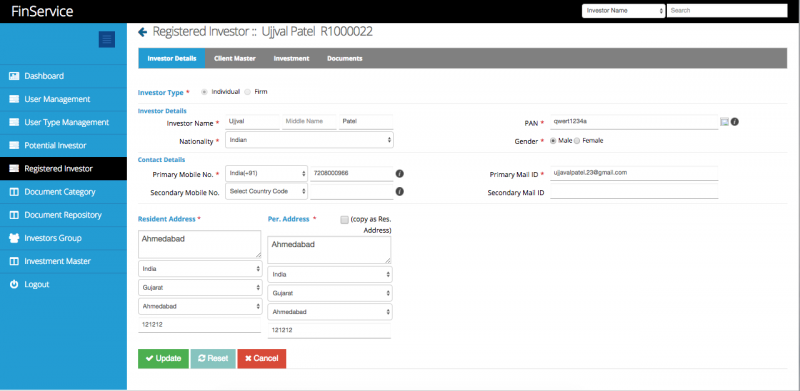Switch to the Documents tab
This screenshot has height=391, width=800.
(x=345, y=58)
